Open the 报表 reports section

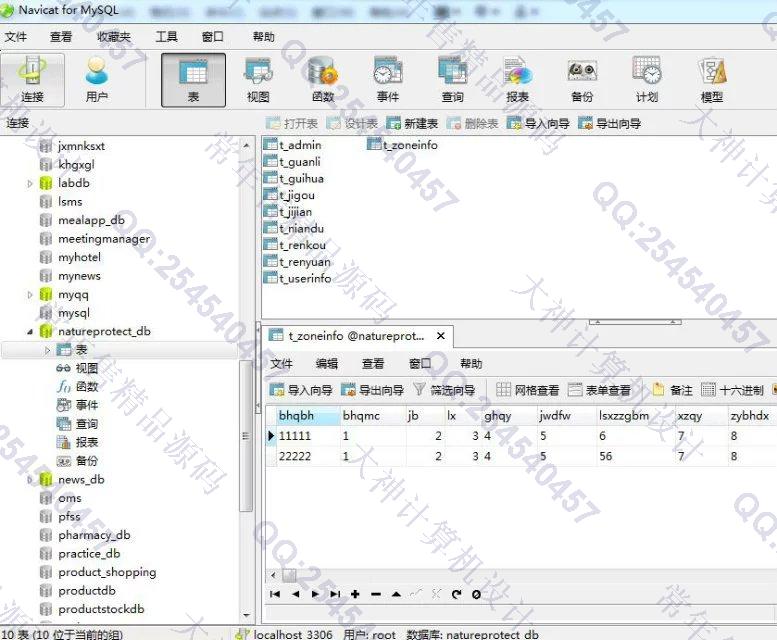[x=517, y=80]
